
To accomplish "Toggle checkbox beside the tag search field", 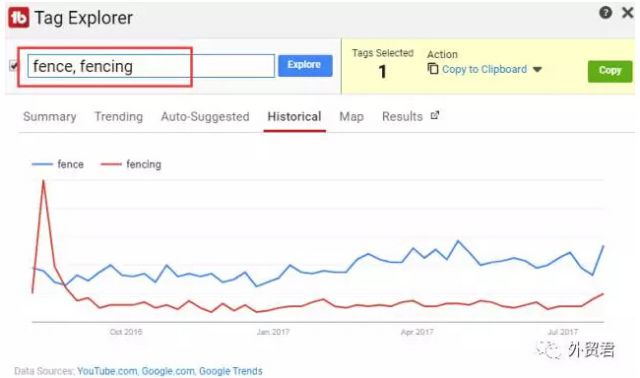I will click(x=13, y=65).
